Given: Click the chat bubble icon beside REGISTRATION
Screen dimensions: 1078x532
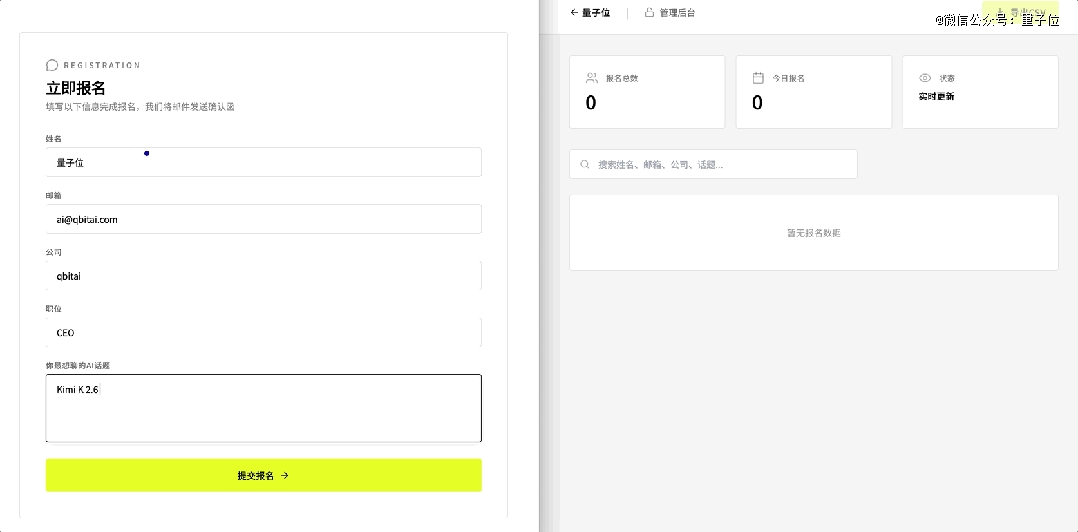Looking at the screenshot, I should pos(52,65).
